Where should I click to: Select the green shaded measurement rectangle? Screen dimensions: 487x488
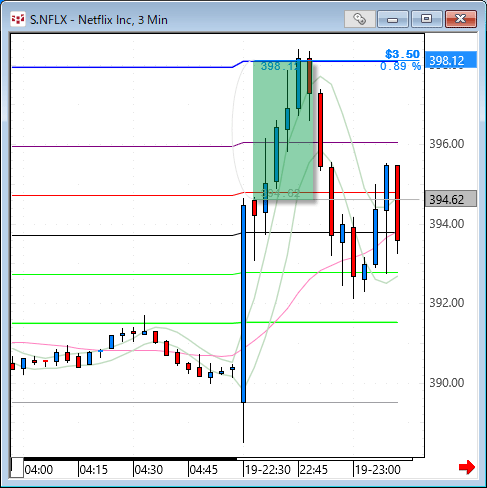click(x=283, y=130)
